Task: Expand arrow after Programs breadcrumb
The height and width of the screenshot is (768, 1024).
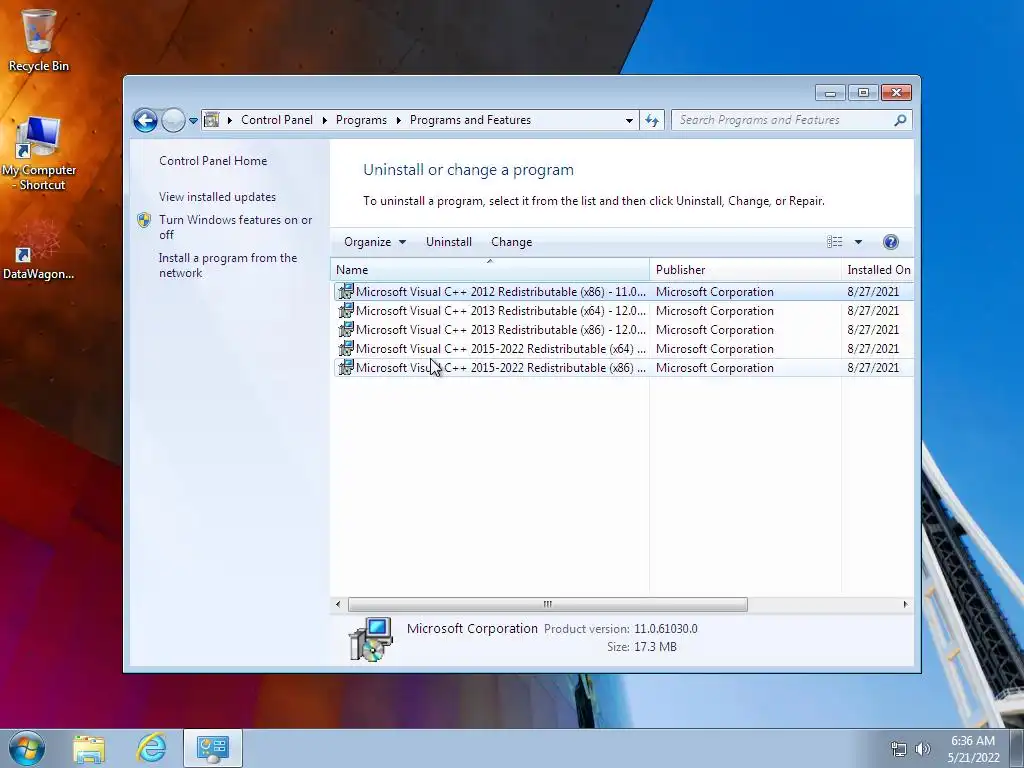Action: point(398,120)
